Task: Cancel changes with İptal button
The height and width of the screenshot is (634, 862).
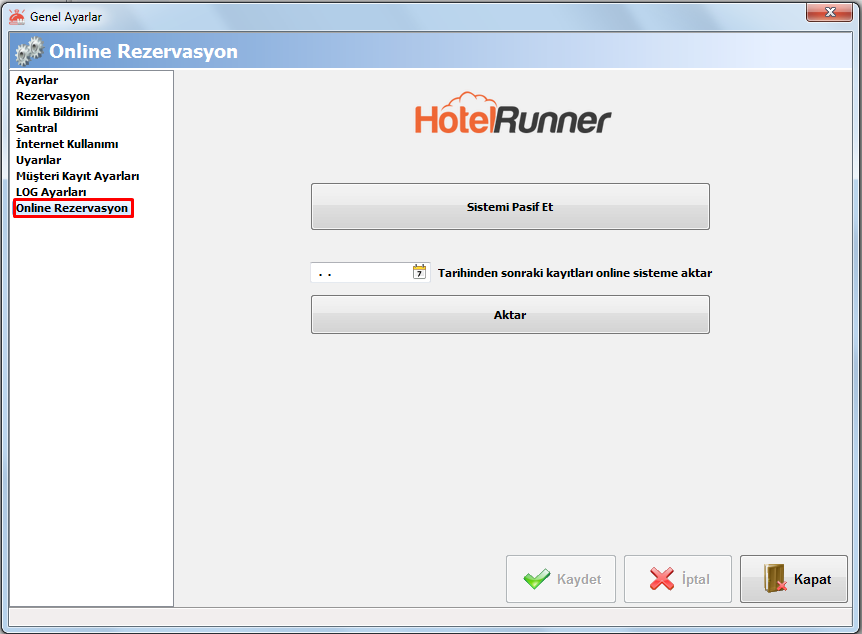Action: click(x=678, y=579)
